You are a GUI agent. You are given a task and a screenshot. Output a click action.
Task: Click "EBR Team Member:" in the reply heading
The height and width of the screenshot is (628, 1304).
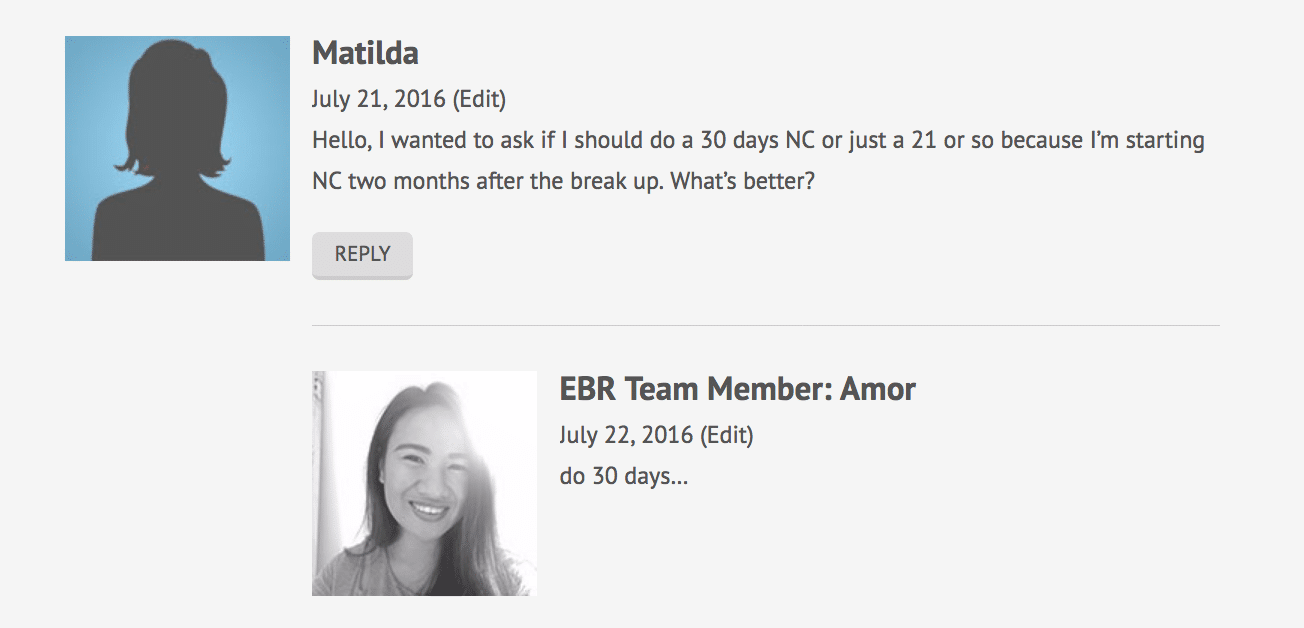pos(695,388)
